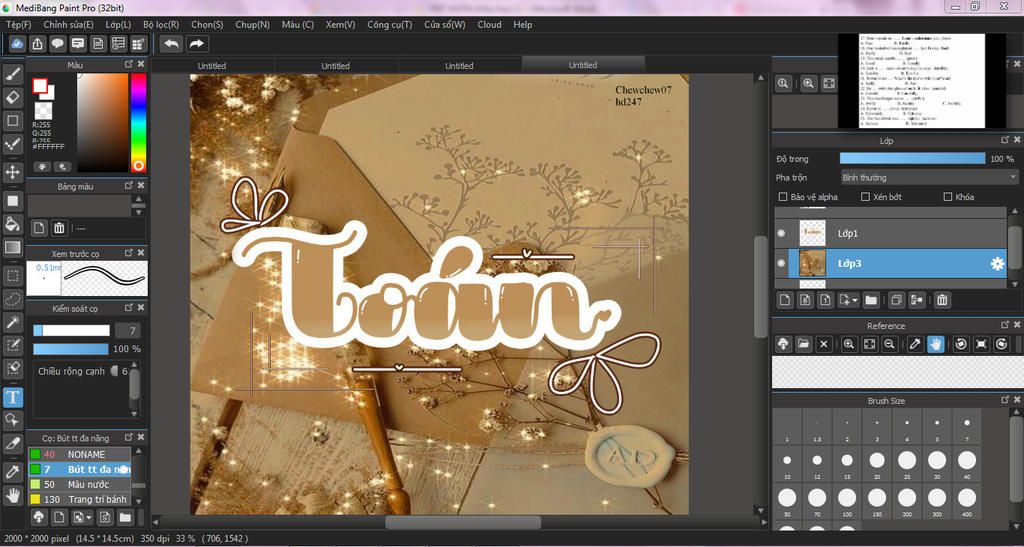The image size is (1024, 547).
Task: Hide the Lớp3 layer visibility dot
Action: 781,263
